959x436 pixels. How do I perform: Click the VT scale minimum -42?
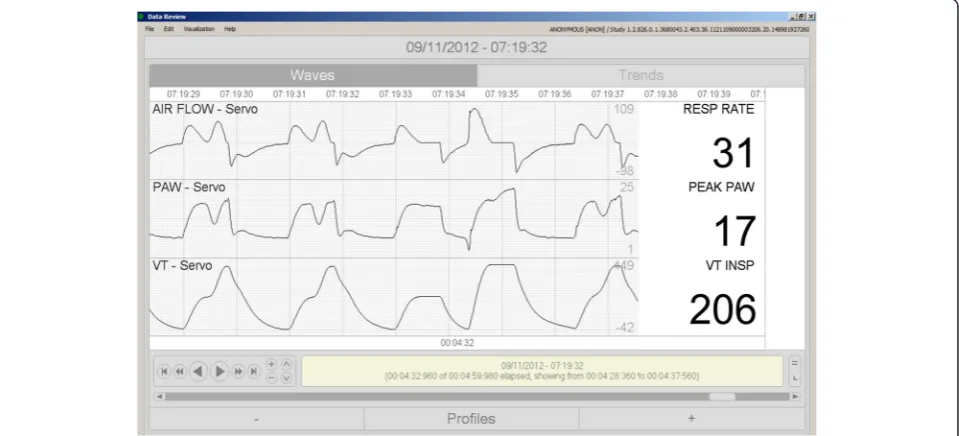pyautogui.click(x=624, y=328)
